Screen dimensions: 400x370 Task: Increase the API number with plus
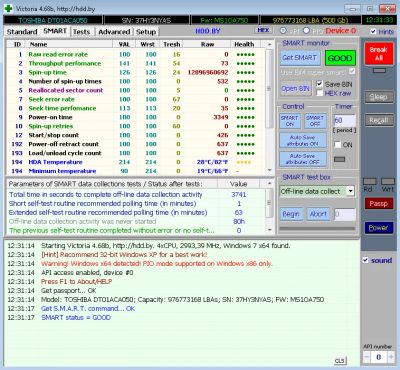click(x=390, y=357)
